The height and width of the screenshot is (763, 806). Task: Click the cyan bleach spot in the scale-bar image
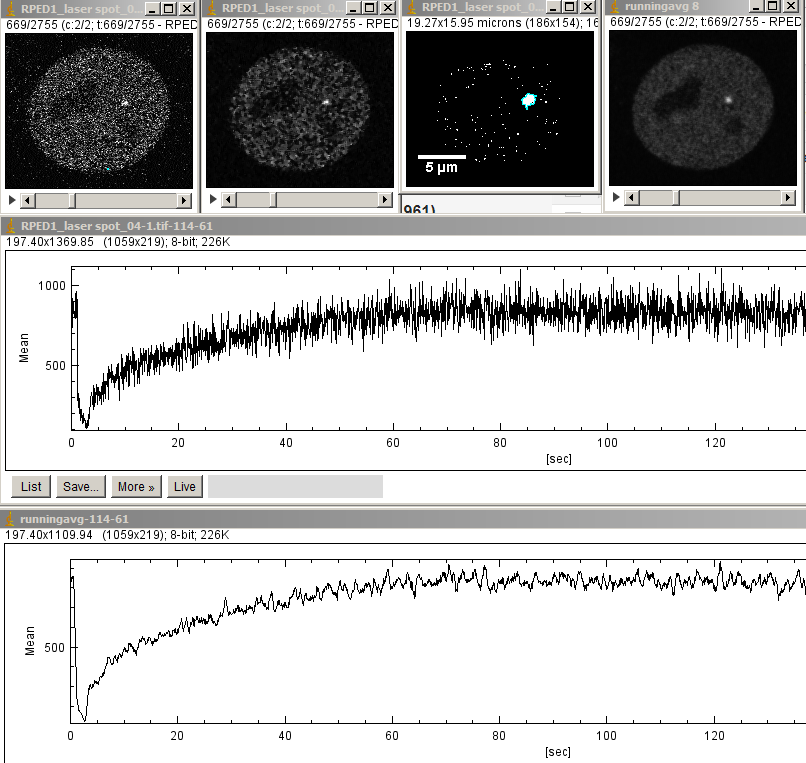click(529, 99)
